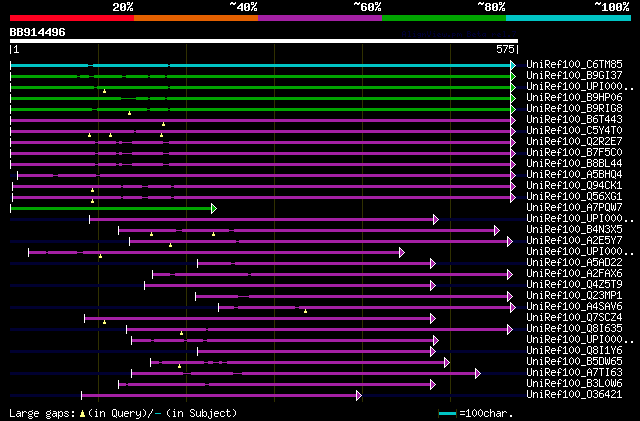Select hit label UniRef100_Q7SCZ4
Viewport: 640px width, 421px height.
pos(574,317)
